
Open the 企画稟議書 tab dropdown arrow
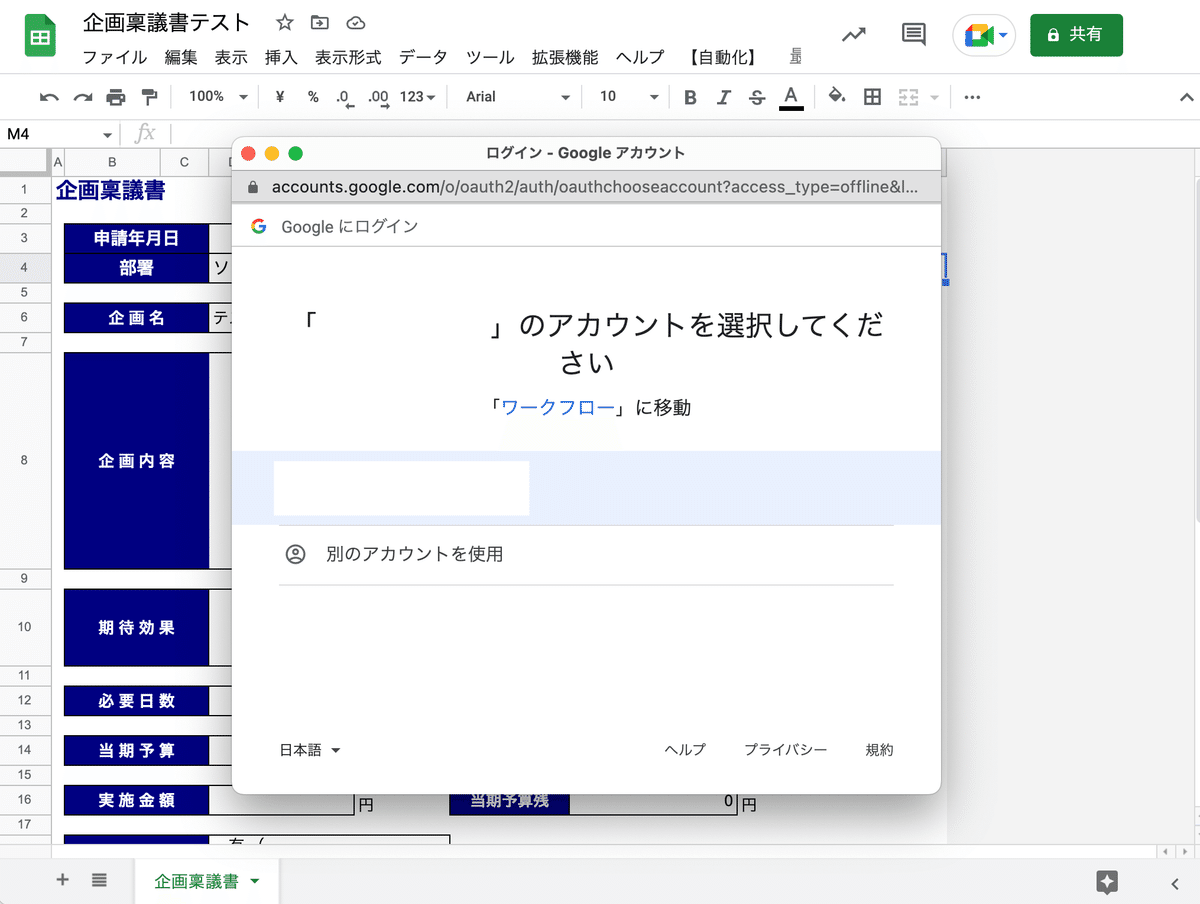point(254,881)
